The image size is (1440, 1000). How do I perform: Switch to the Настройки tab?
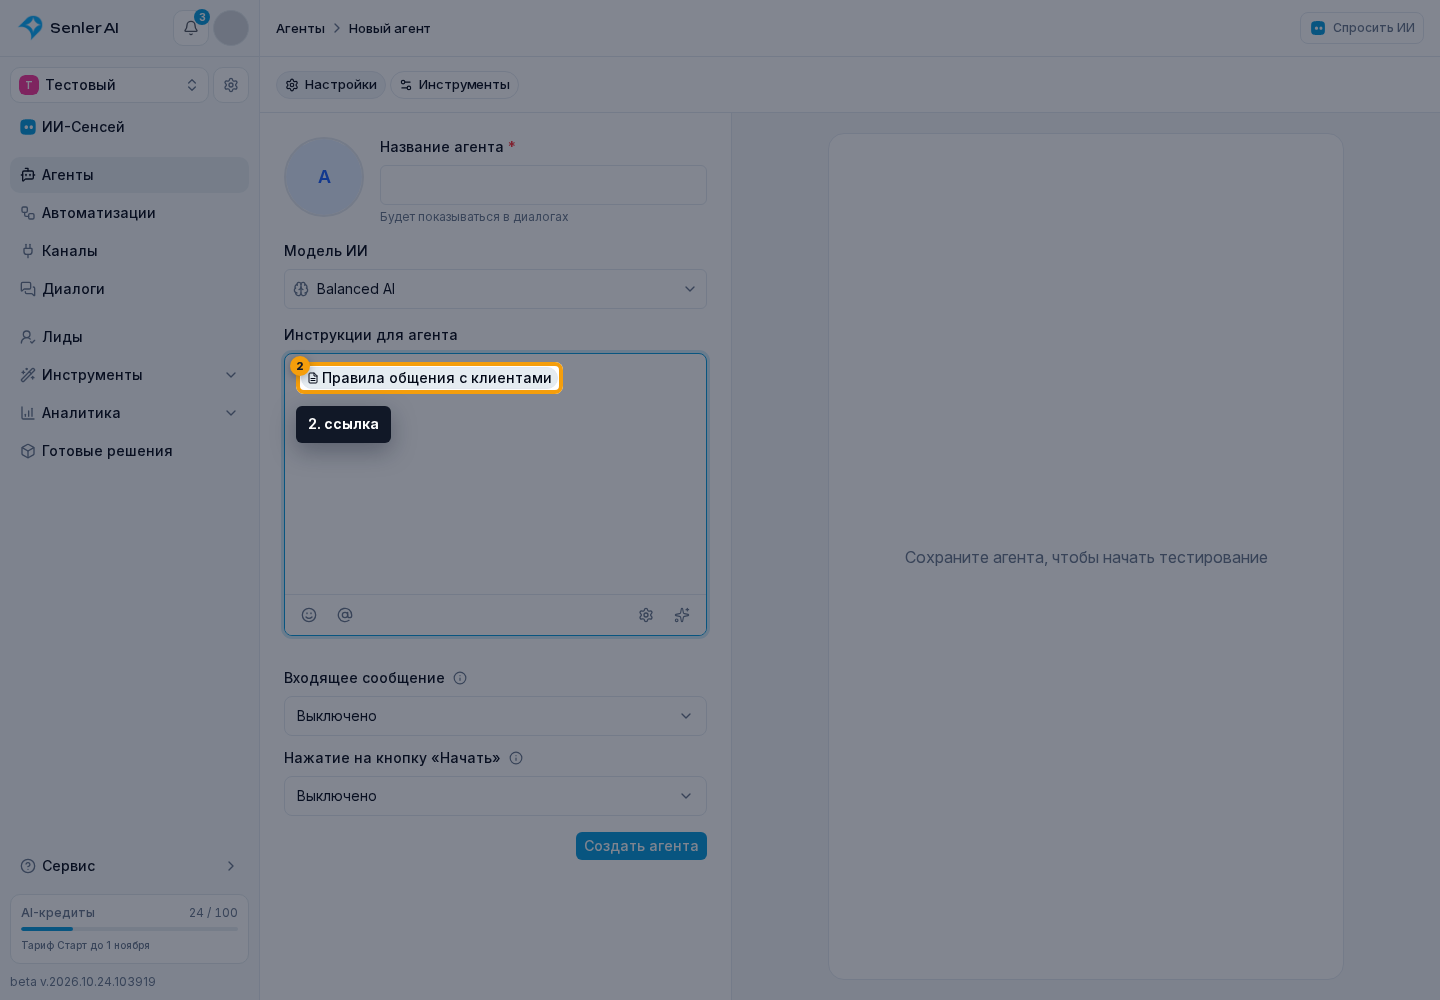pyautogui.click(x=331, y=85)
